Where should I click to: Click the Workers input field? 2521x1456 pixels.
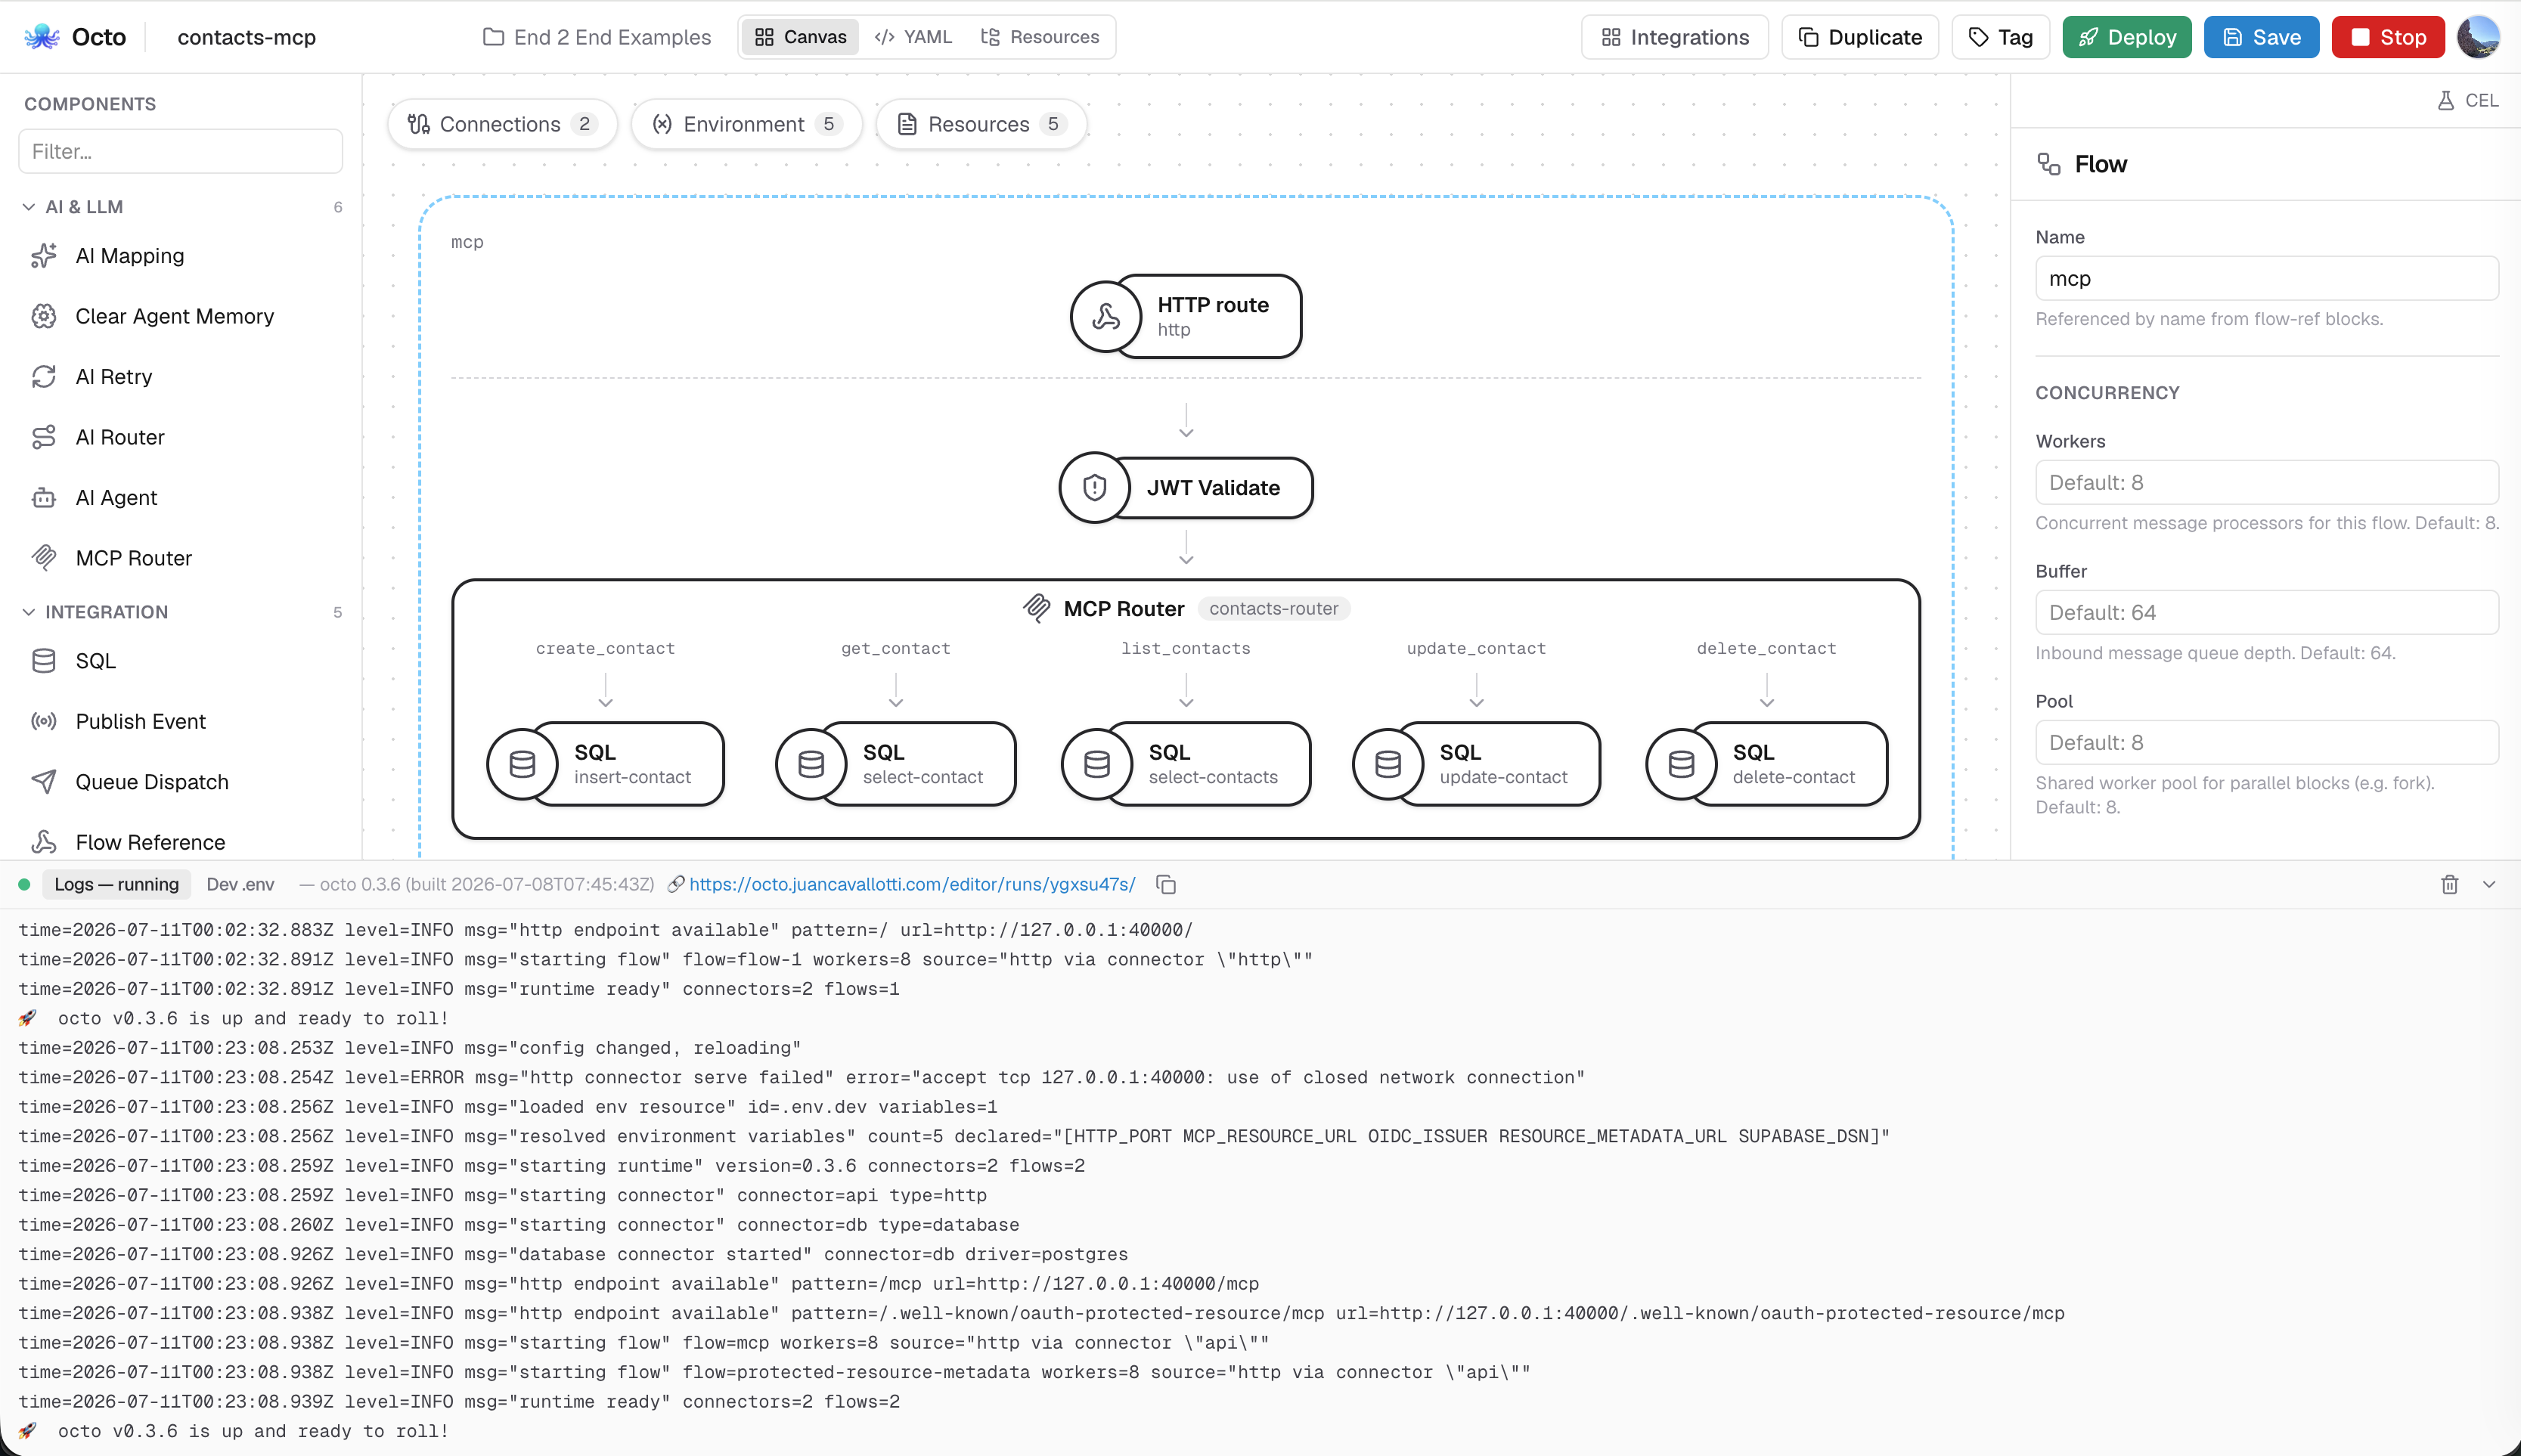point(2266,483)
